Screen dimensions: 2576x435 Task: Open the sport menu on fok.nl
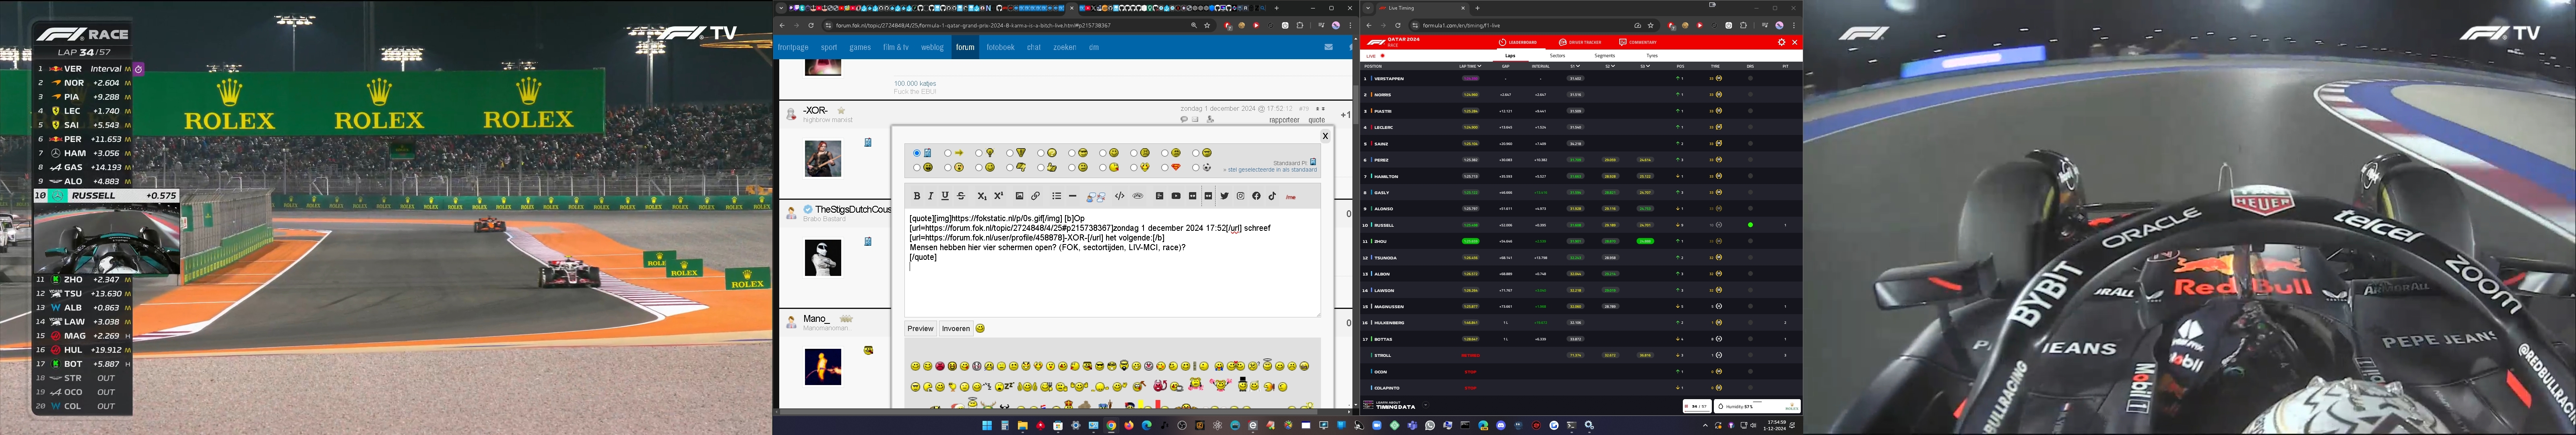(829, 47)
